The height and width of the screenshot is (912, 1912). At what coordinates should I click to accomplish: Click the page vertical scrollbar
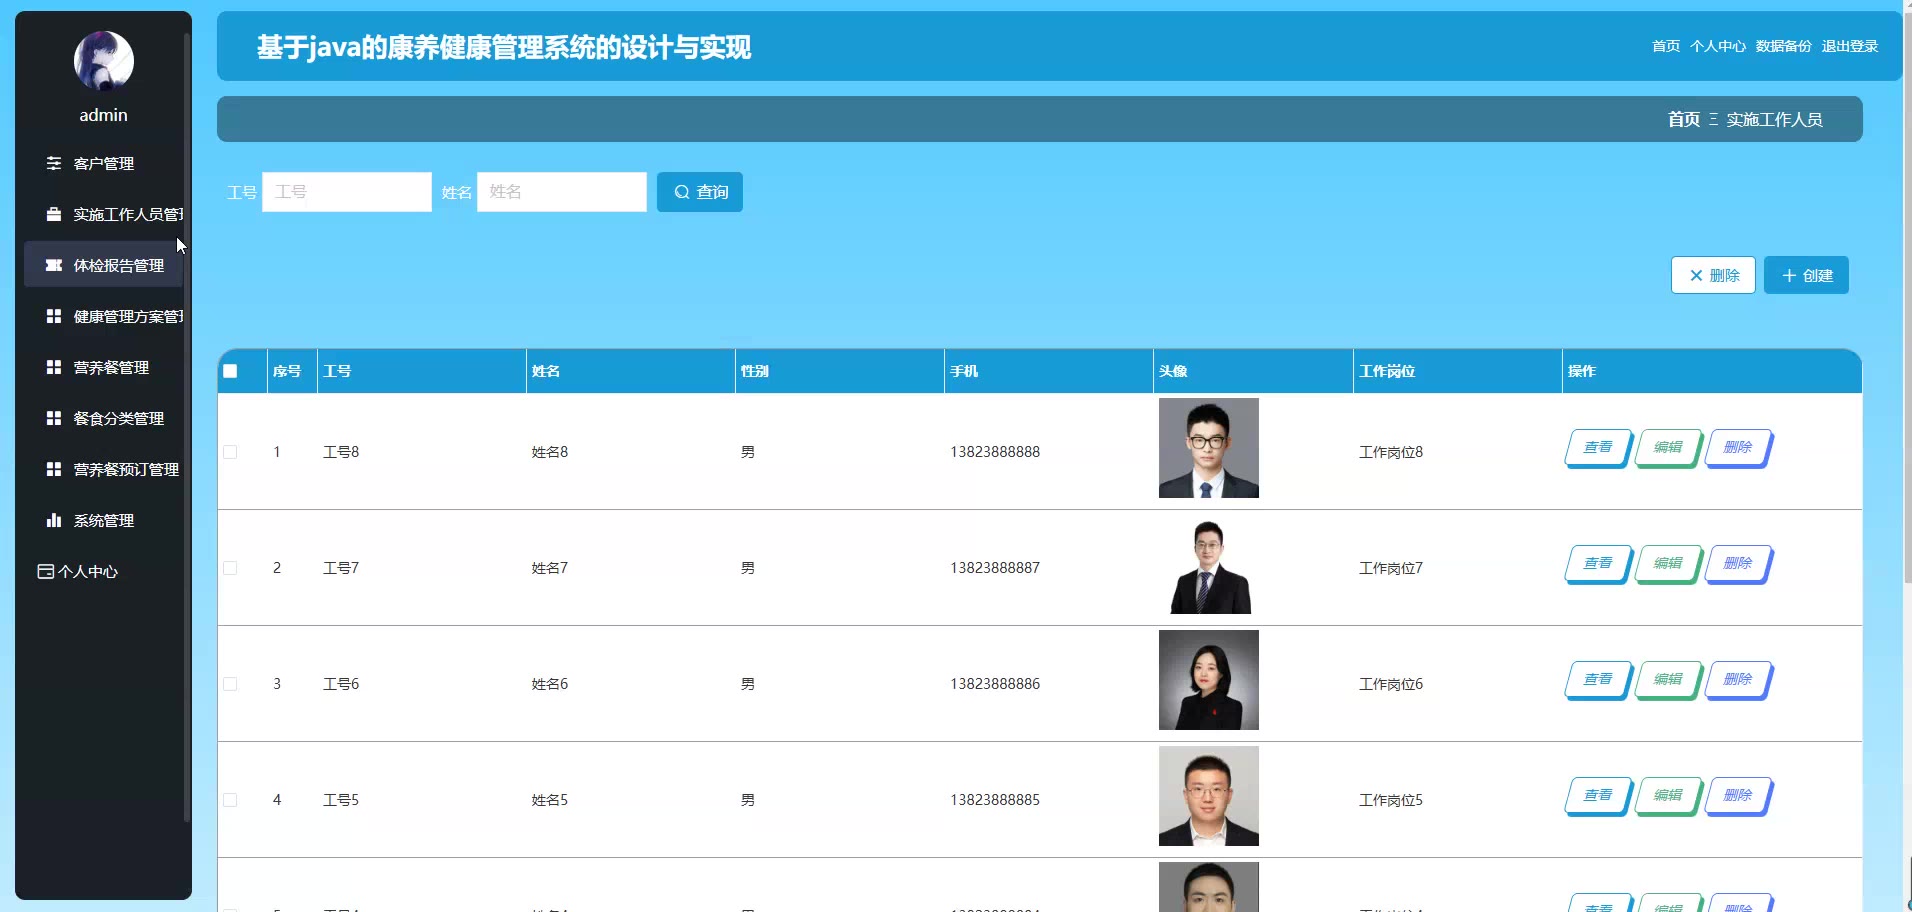1906,300
